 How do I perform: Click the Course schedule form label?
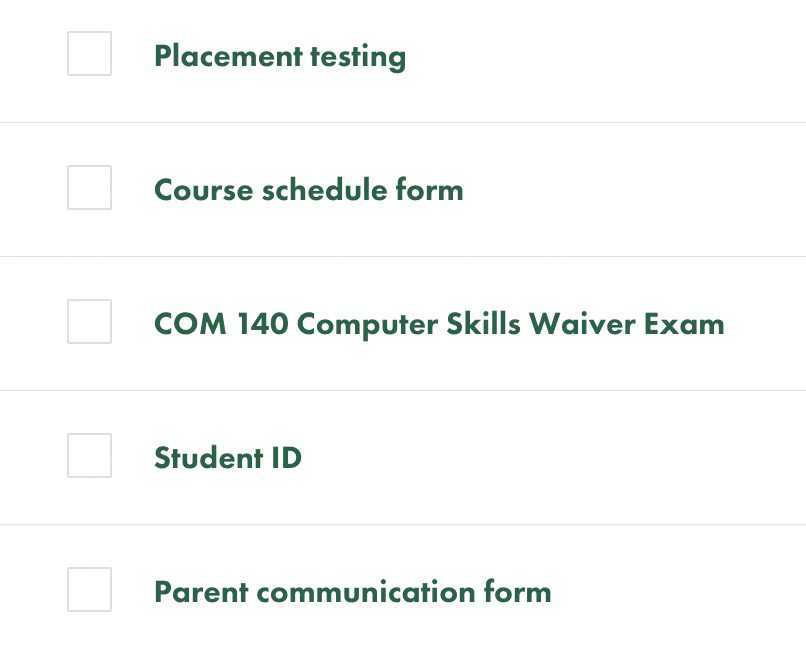tap(309, 190)
